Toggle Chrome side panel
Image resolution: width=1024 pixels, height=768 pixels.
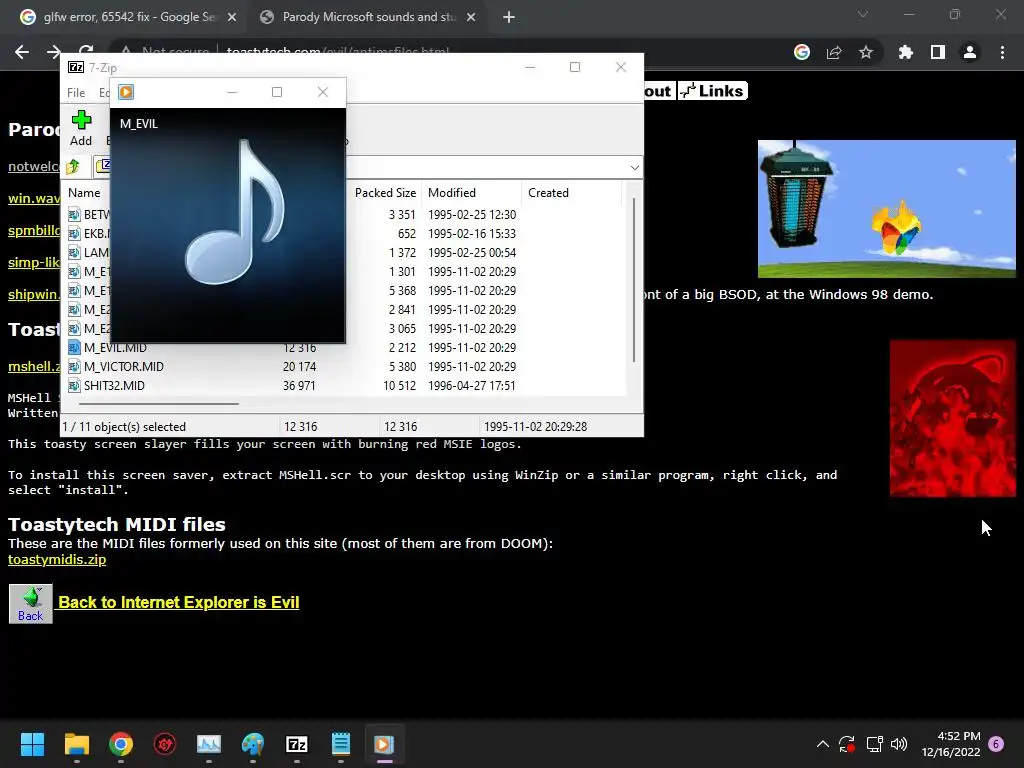coord(938,52)
